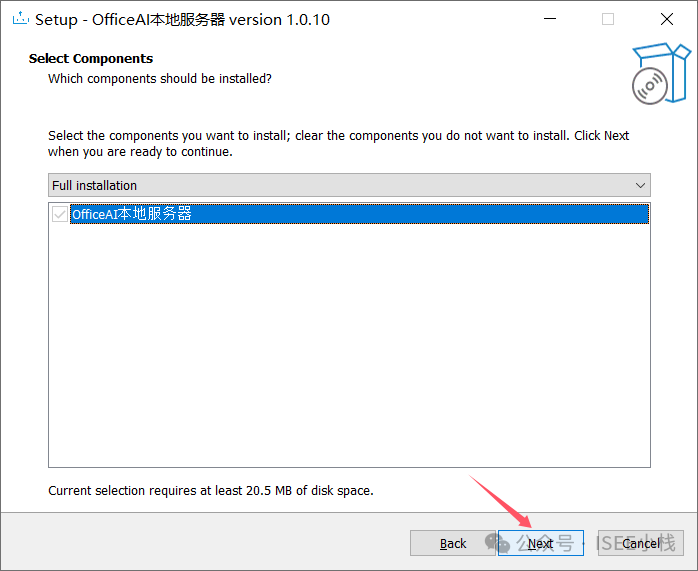Select the OfficeAI本地服务器 list row
The height and width of the screenshot is (571, 698).
pyautogui.click(x=359, y=214)
